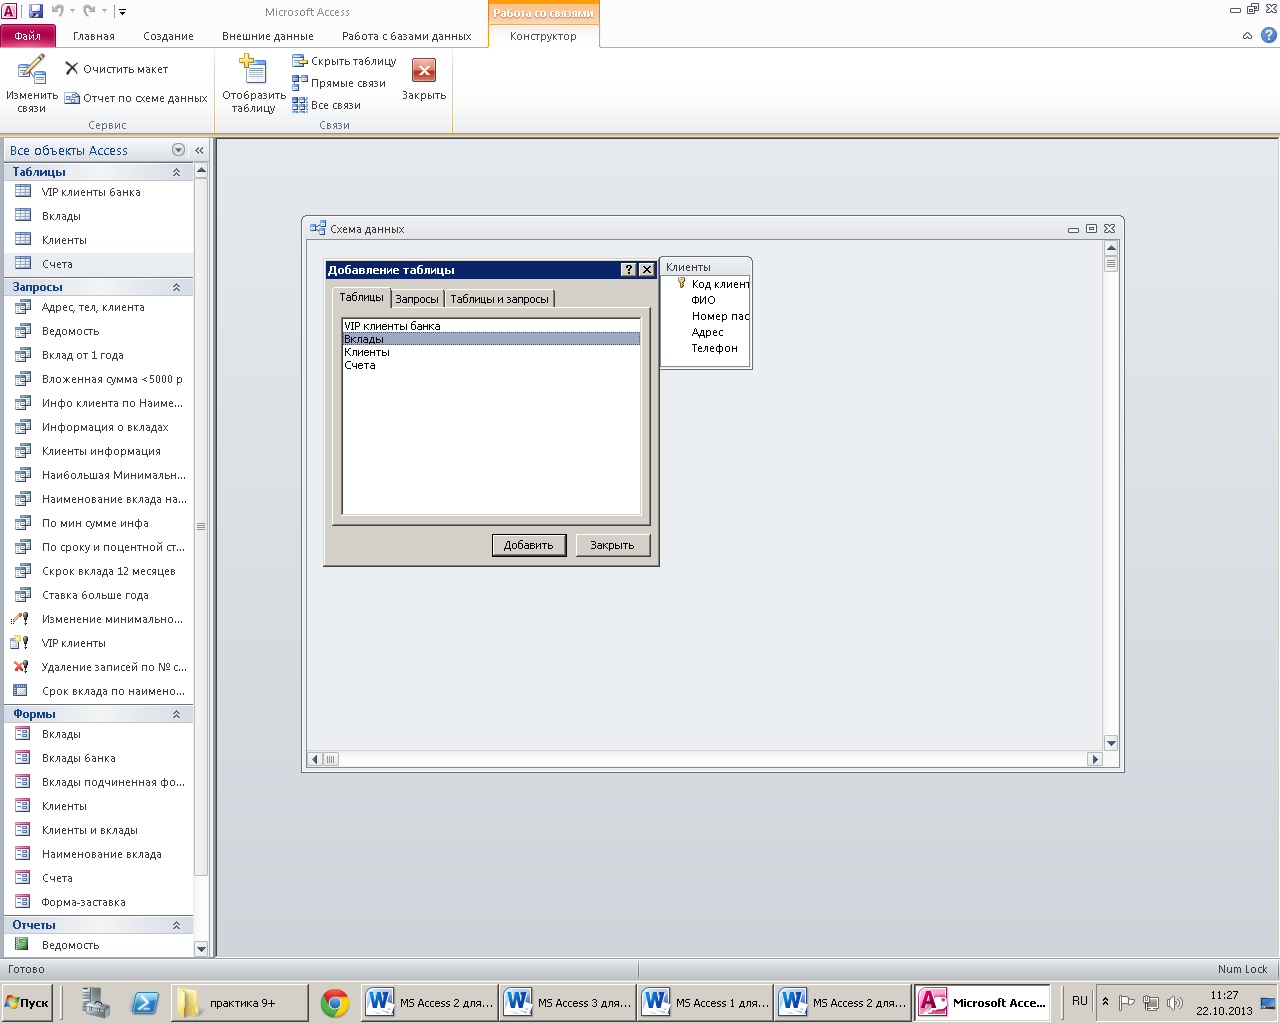Collapse the Отчеты group

point(176,925)
